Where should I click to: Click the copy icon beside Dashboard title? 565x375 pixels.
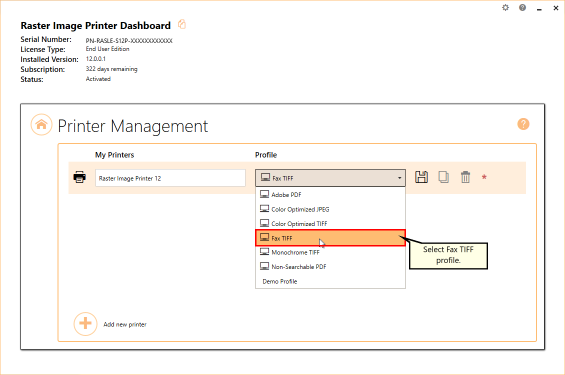coord(182,24)
